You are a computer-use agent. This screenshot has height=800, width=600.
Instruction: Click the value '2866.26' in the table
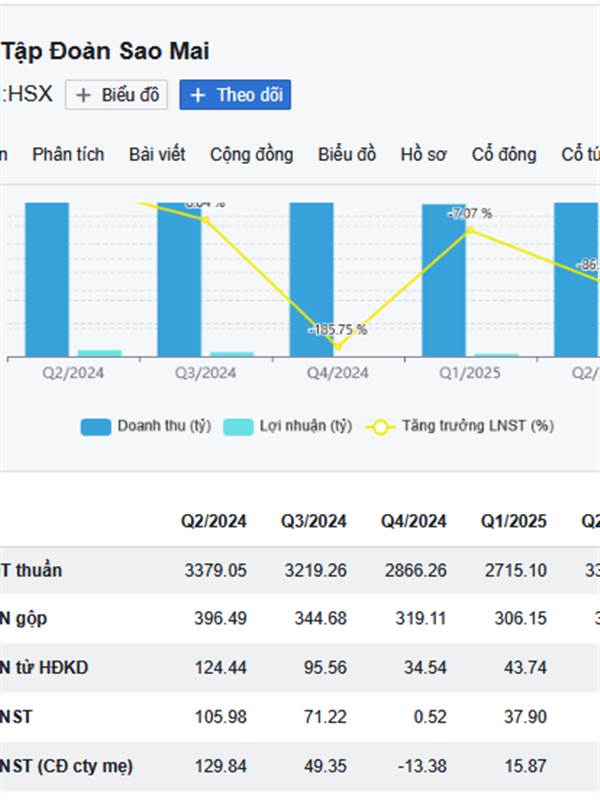(x=416, y=570)
